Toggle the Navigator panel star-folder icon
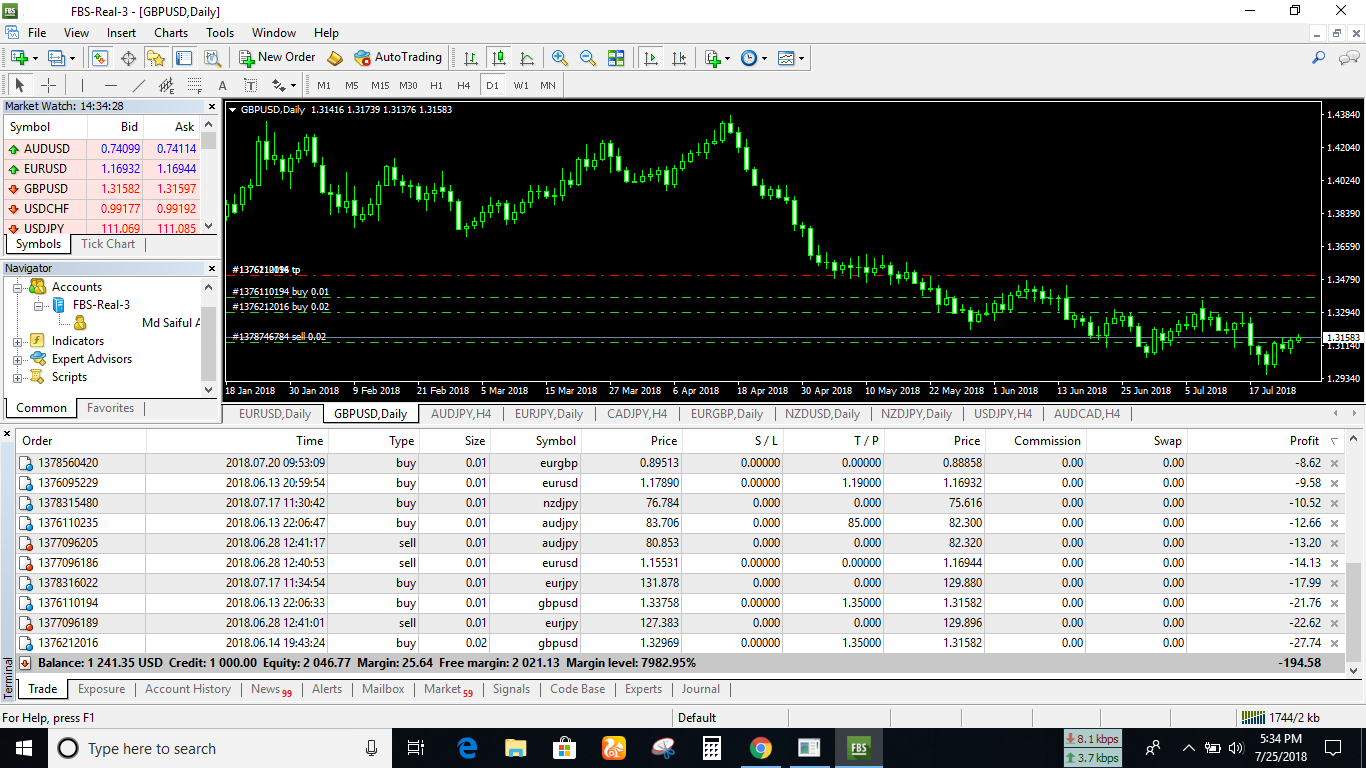This screenshot has width=1366, height=768. [x=156, y=58]
